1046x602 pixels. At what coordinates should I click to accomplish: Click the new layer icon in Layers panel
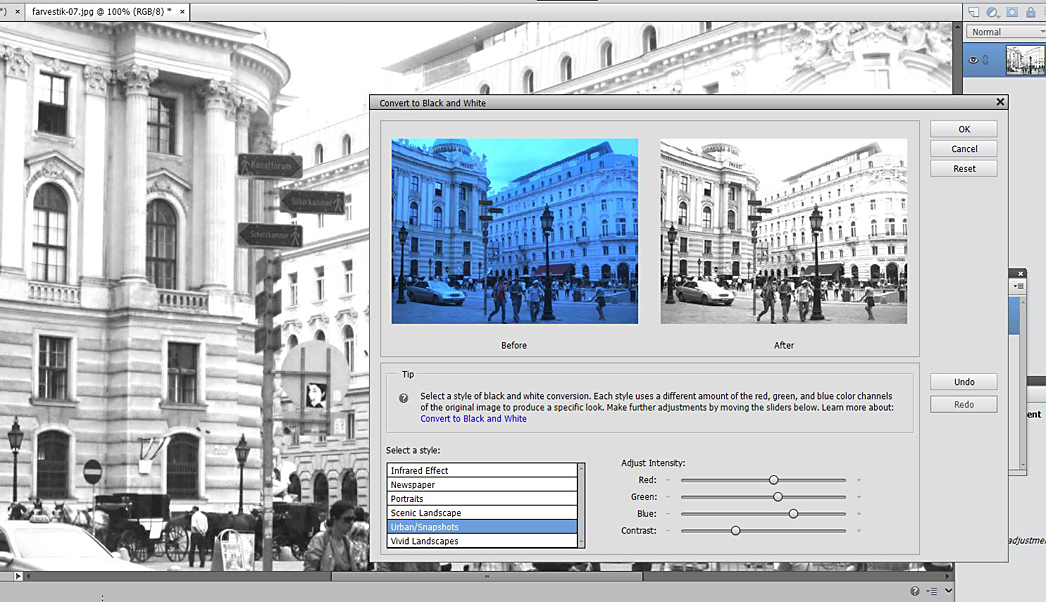tap(973, 12)
